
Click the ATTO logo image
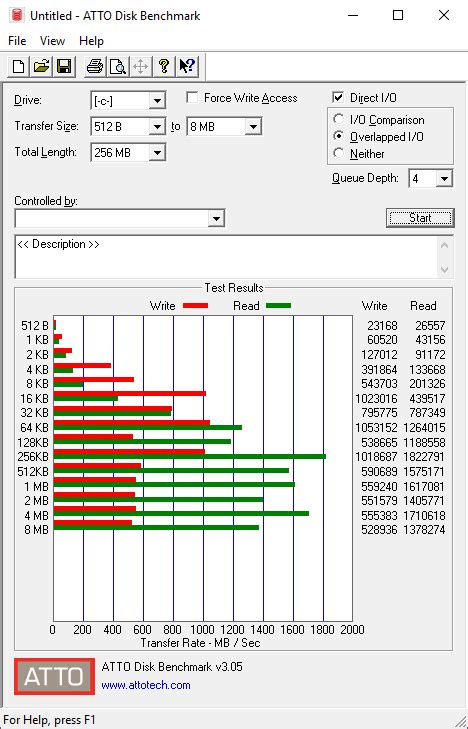pos(54,676)
